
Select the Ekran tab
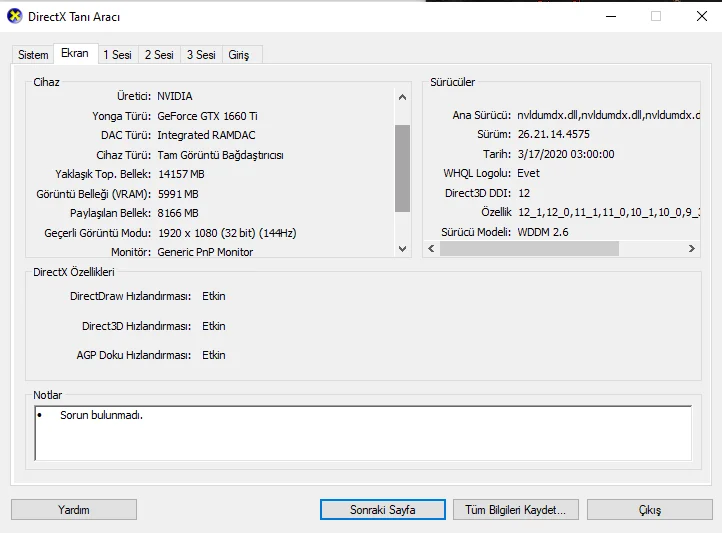[x=75, y=53]
